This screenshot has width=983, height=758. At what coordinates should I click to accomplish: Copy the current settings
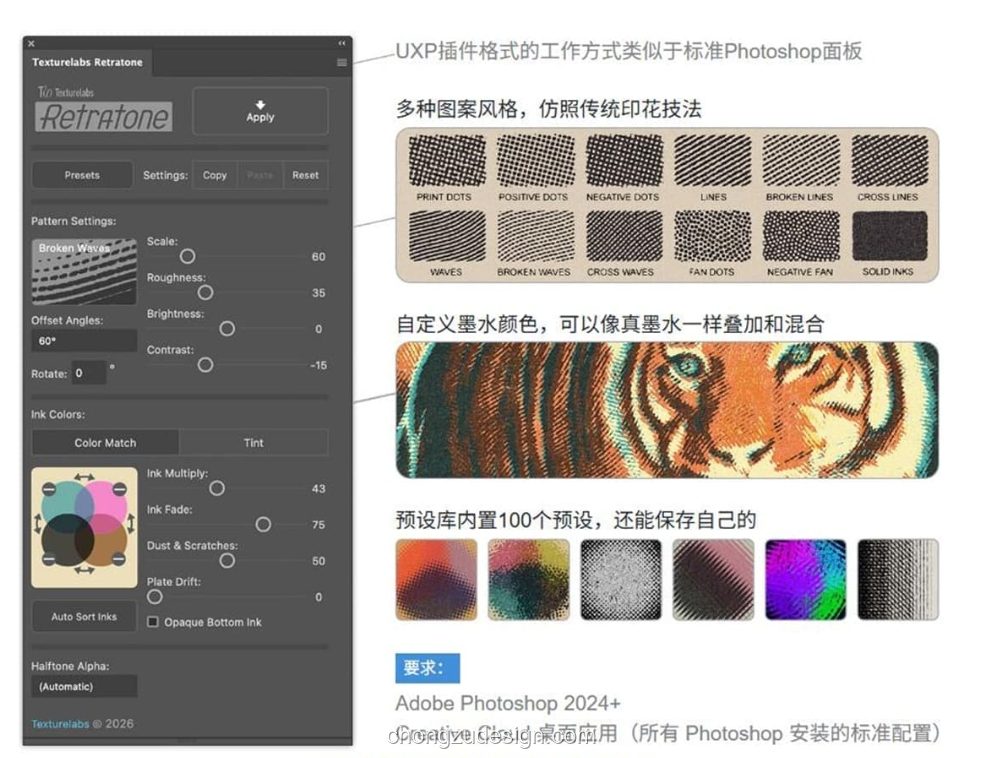click(214, 175)
